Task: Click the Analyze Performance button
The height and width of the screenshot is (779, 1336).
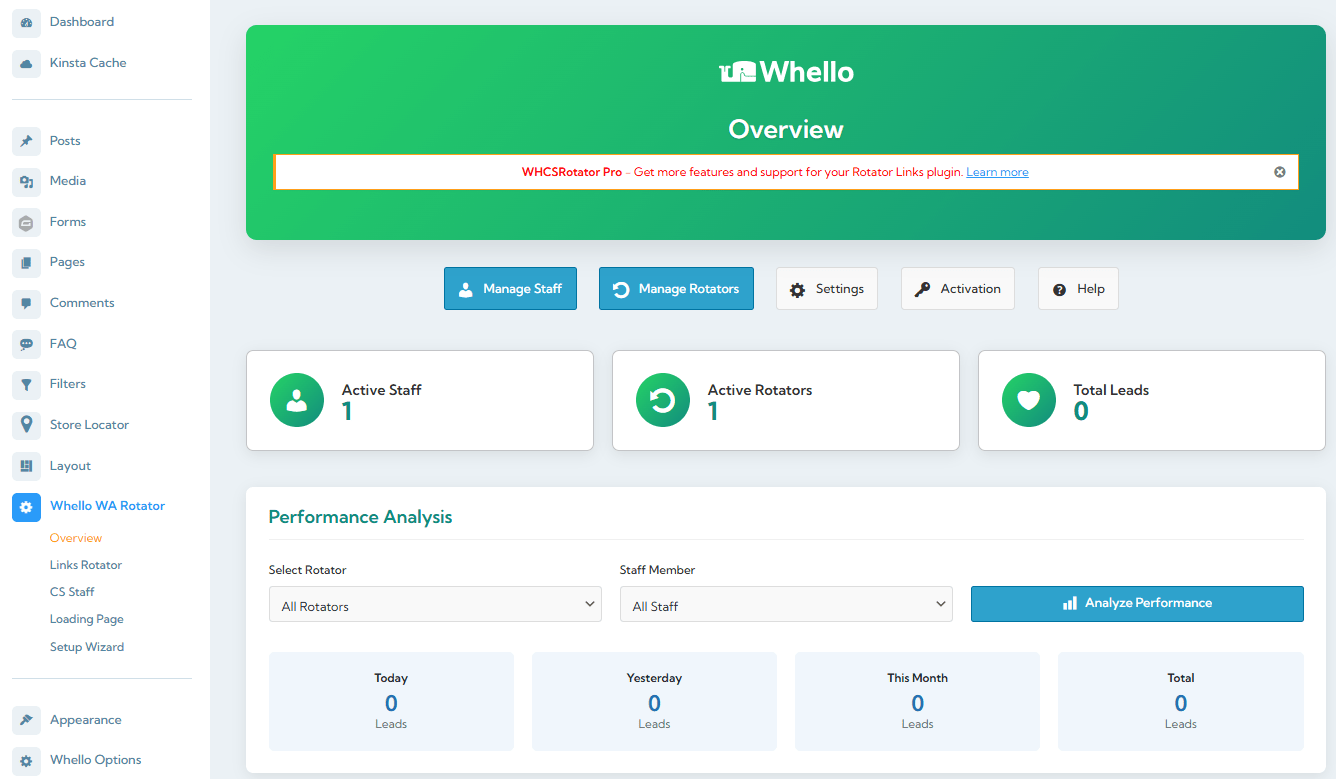Action: pyautogui.click(x=1137, y=604)
